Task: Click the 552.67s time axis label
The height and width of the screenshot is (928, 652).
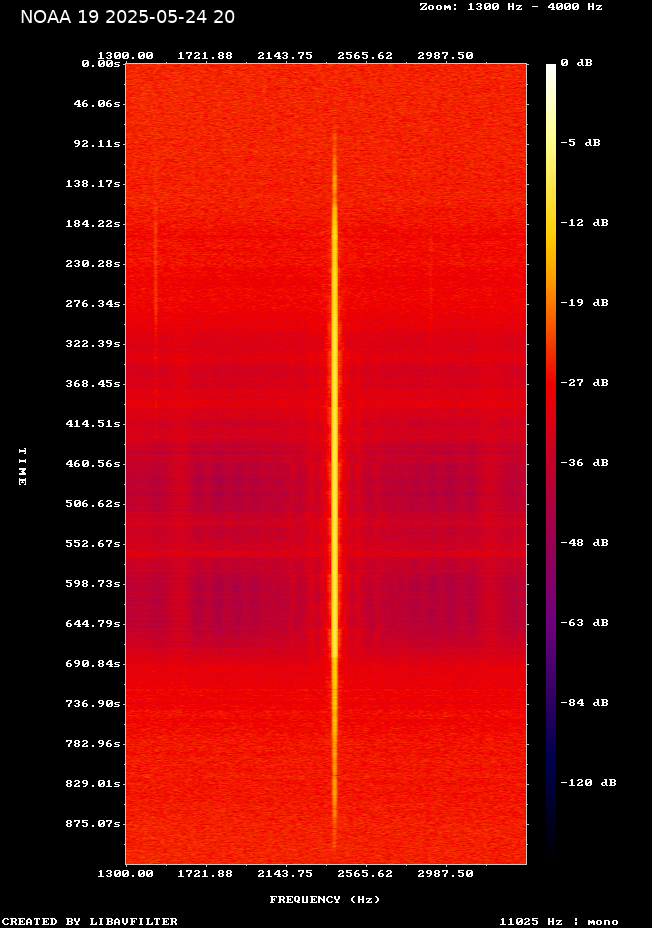Action: [x=93, y=543]
